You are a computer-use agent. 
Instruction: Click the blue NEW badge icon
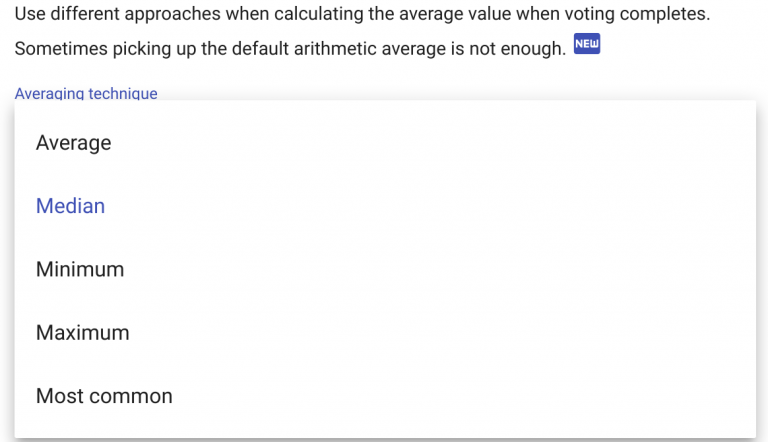(587, 46)
